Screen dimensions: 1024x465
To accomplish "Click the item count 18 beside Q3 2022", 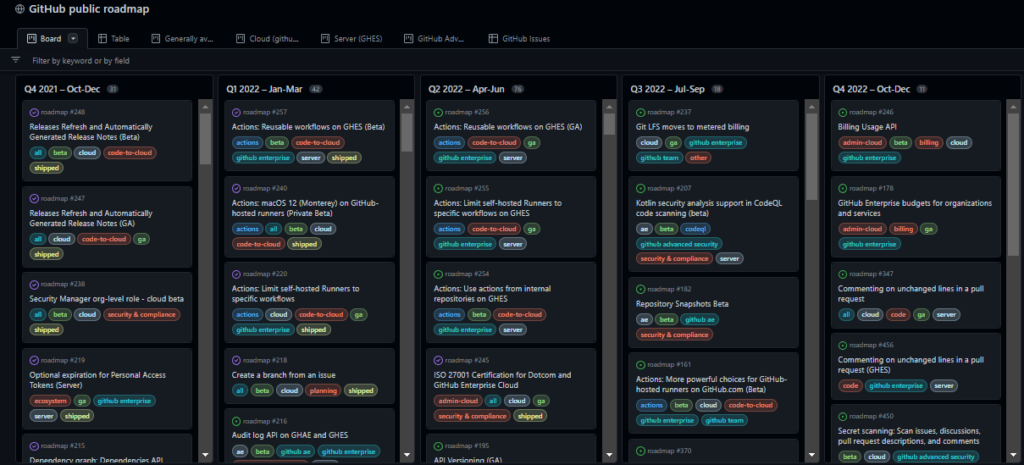I will click(x=717, y=89).
